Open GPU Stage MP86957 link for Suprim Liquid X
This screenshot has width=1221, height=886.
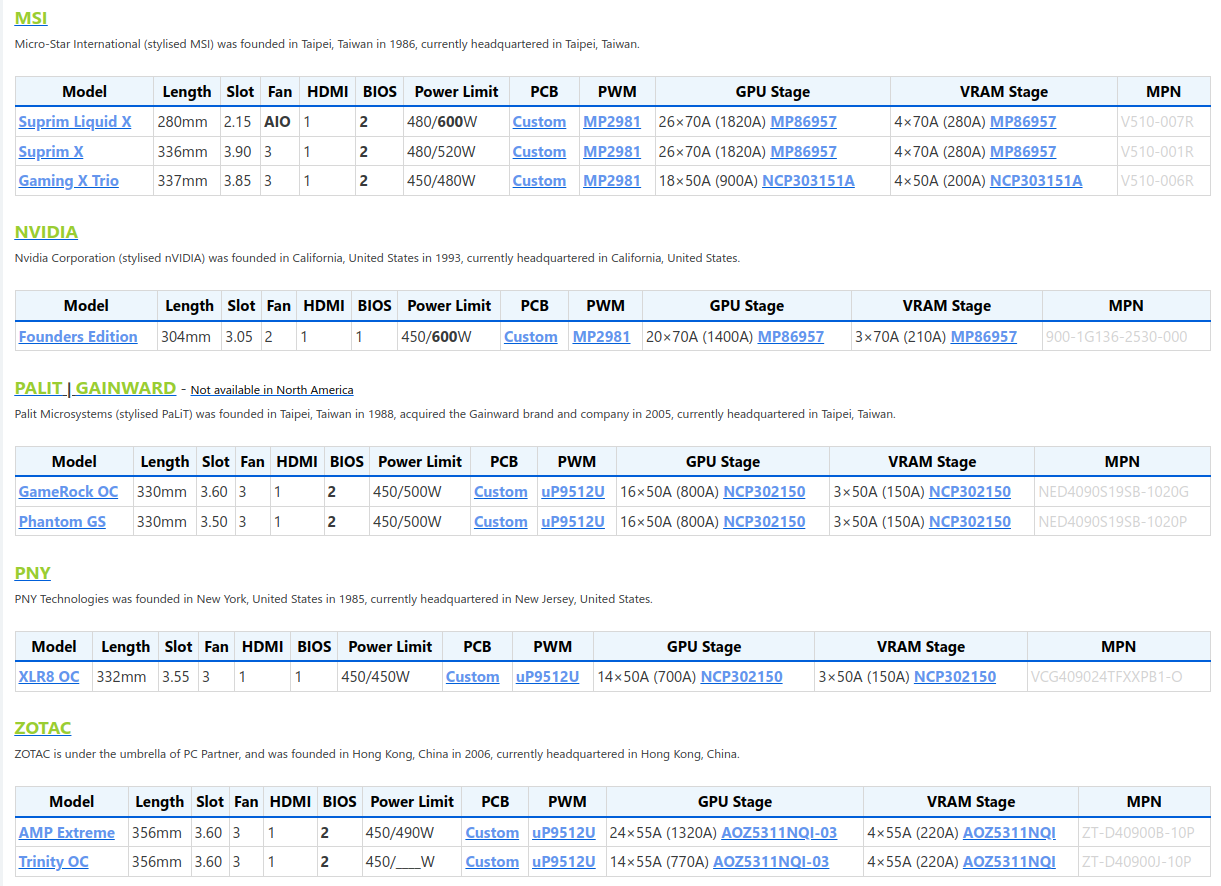click(x=804, y=122)
